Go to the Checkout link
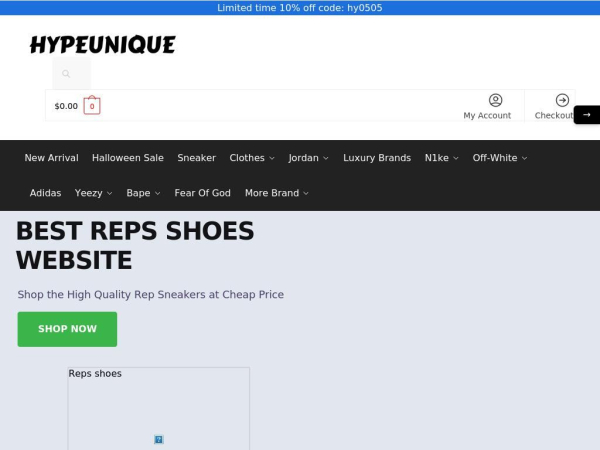This screenshot has height=450, width=600. (554, 115)
